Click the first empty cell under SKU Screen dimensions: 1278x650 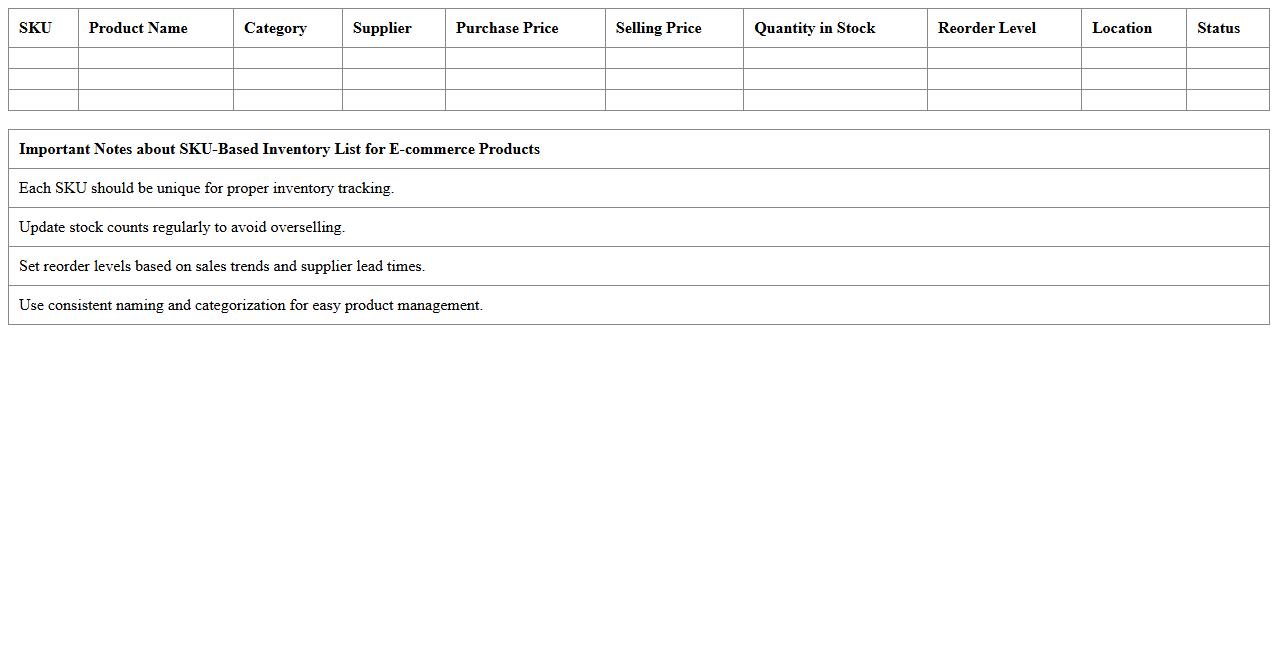43,58
